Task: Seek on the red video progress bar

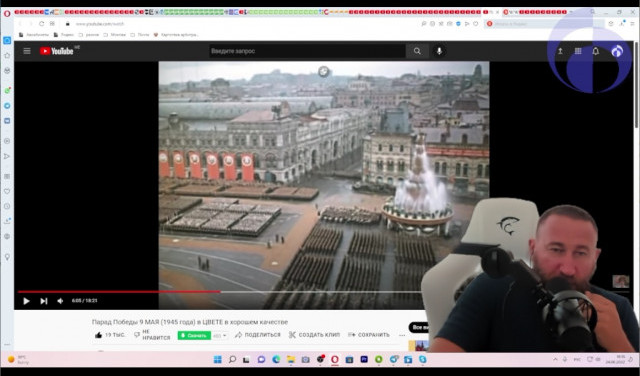Action: 119,291
